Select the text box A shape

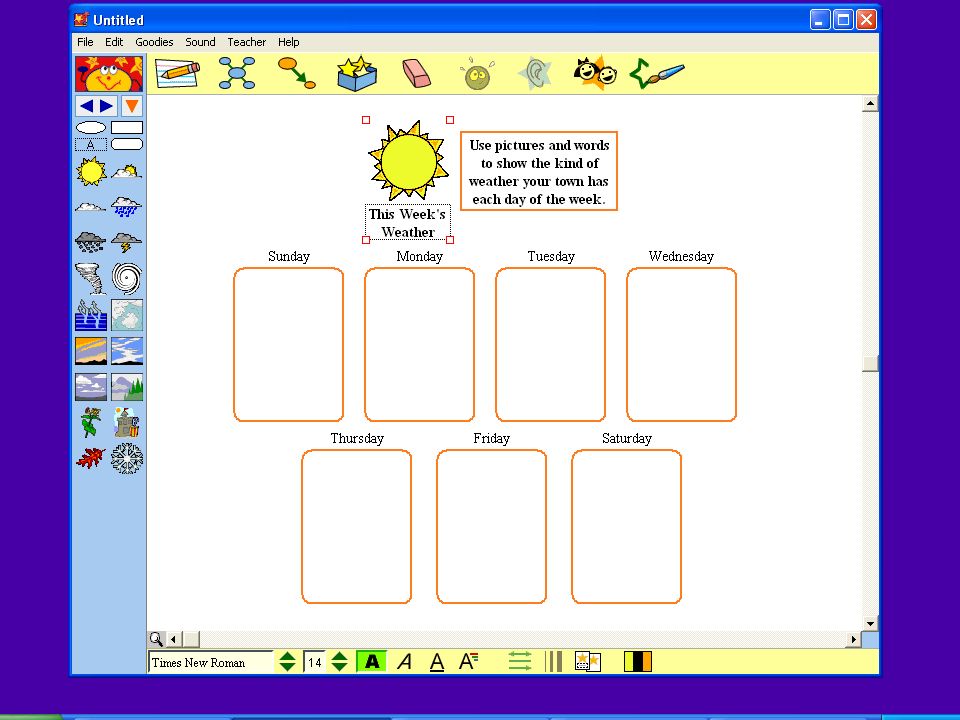tap(91, 144)
